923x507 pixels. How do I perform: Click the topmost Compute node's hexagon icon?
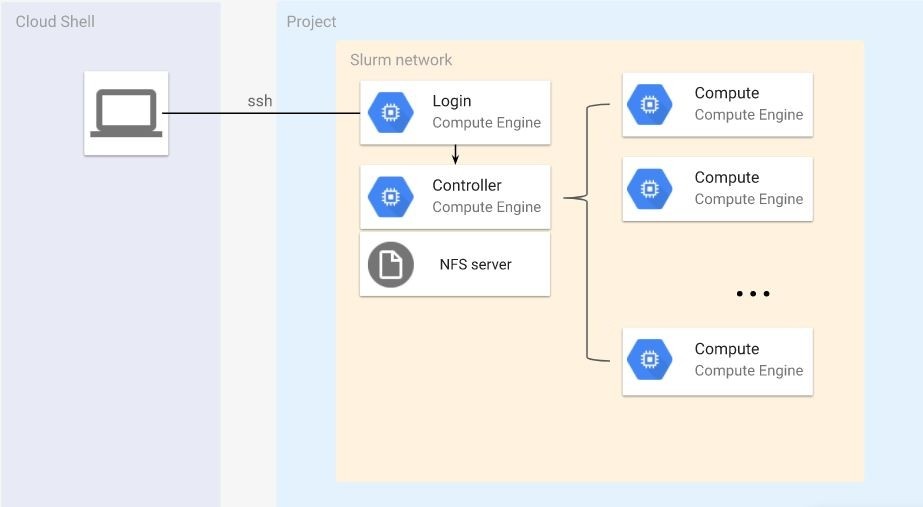tap(649, 105)
